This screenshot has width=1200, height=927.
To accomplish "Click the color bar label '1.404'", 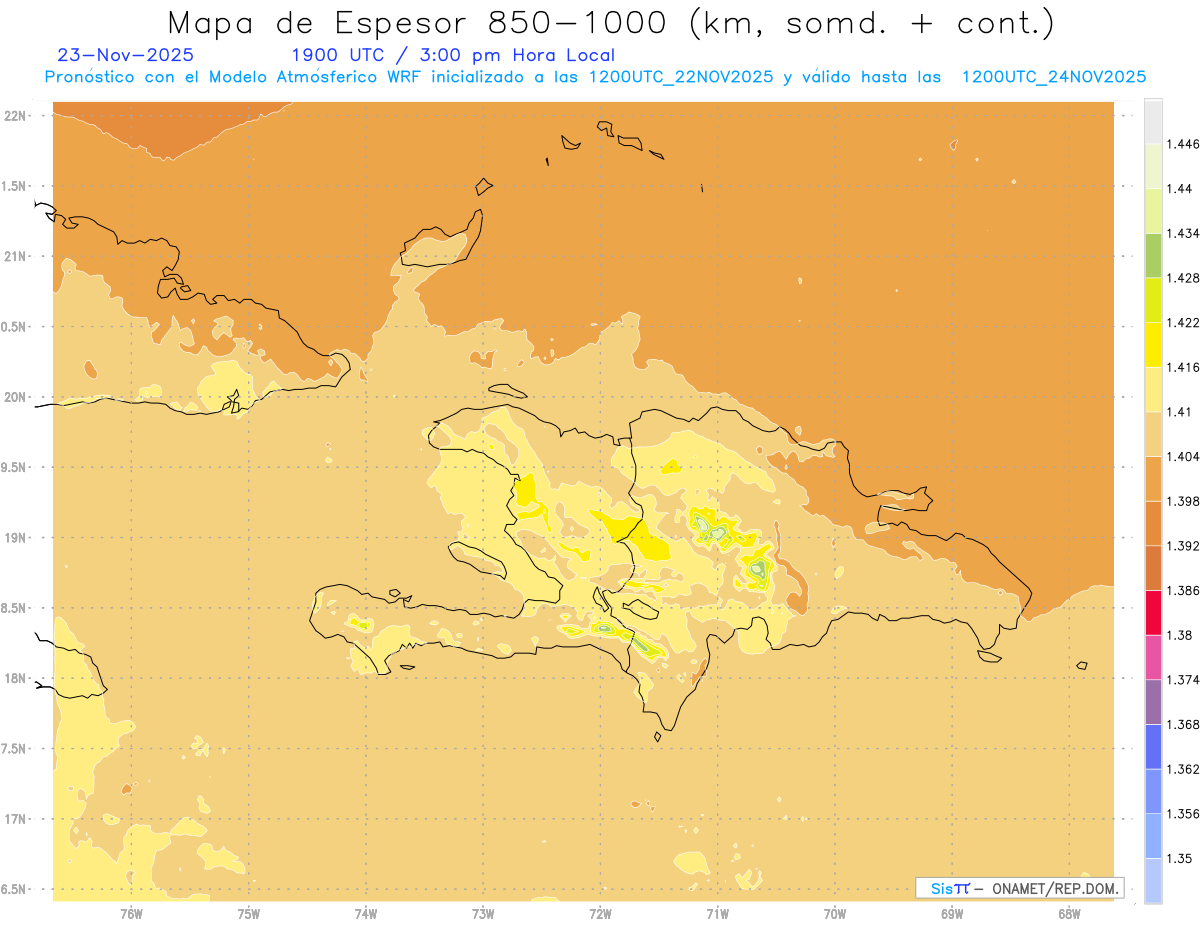I will point(1184,456).
